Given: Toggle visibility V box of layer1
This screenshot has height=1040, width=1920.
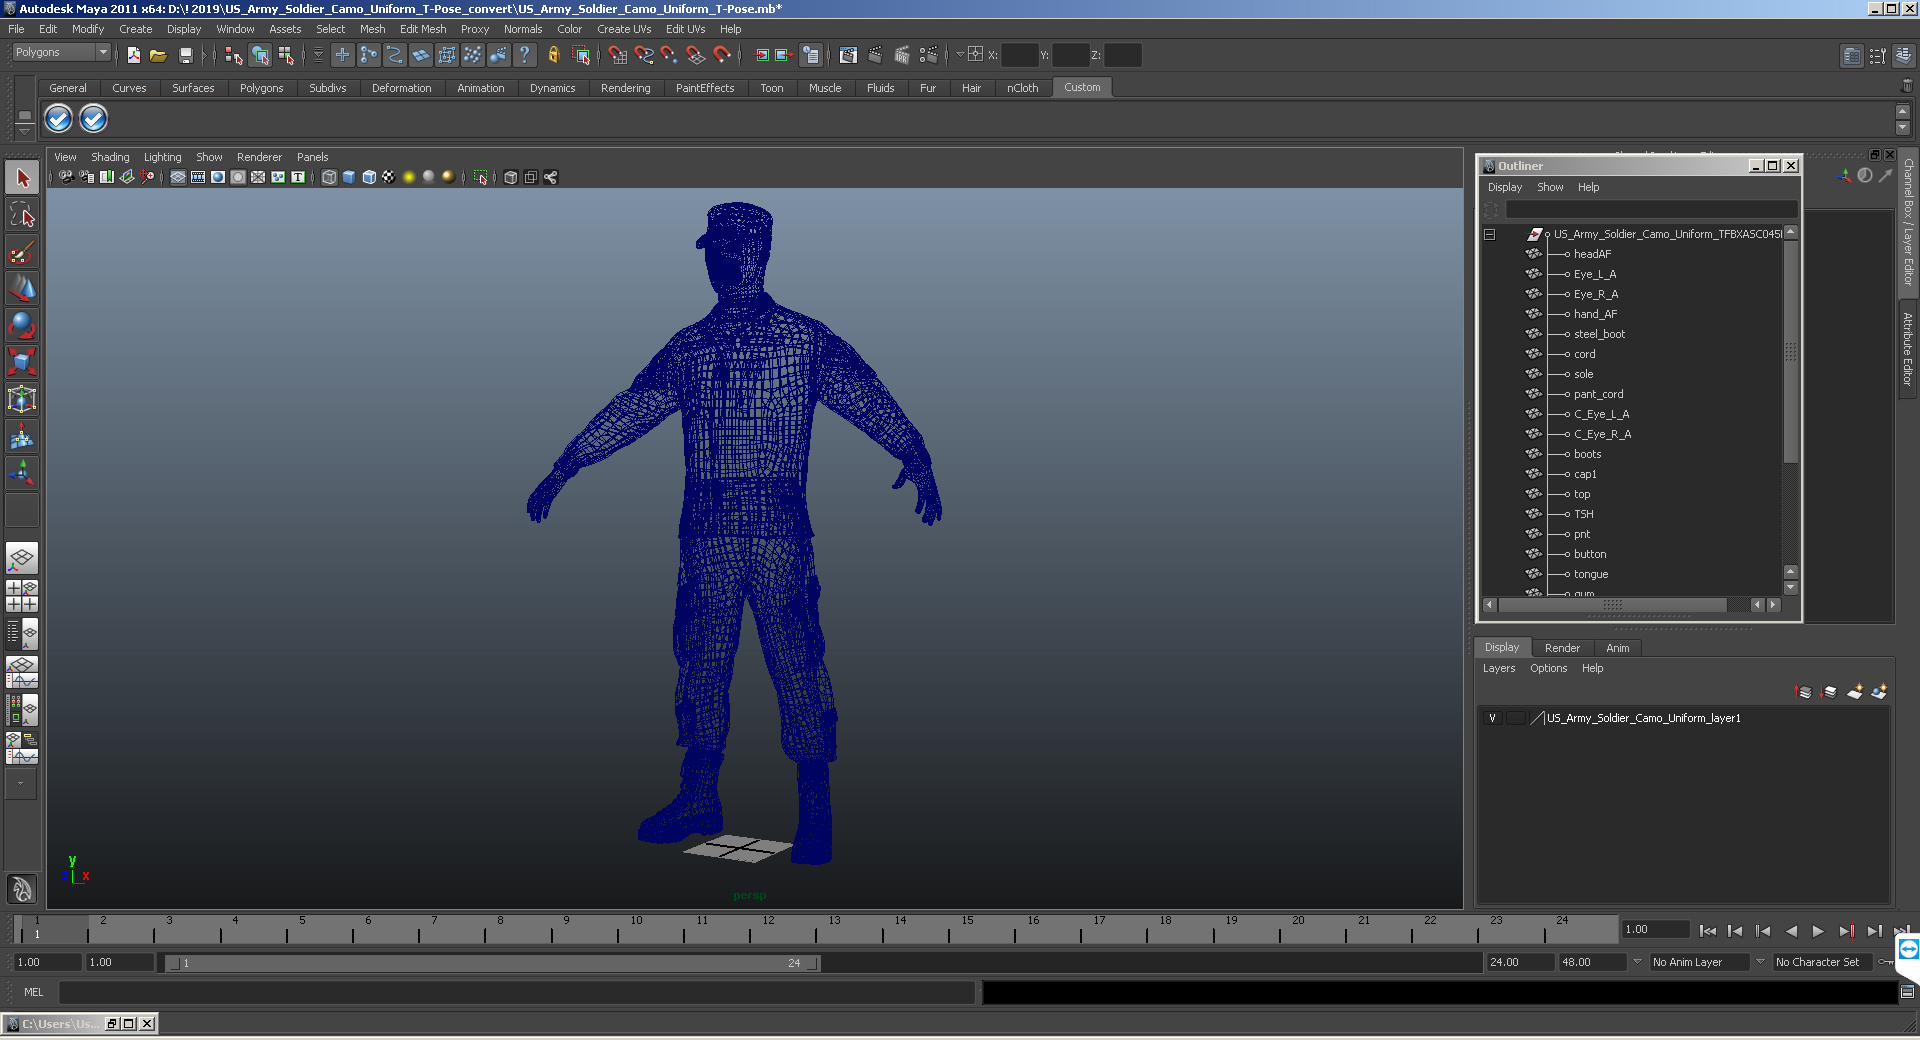Looking at the screenshot, I should (1492, 718).
